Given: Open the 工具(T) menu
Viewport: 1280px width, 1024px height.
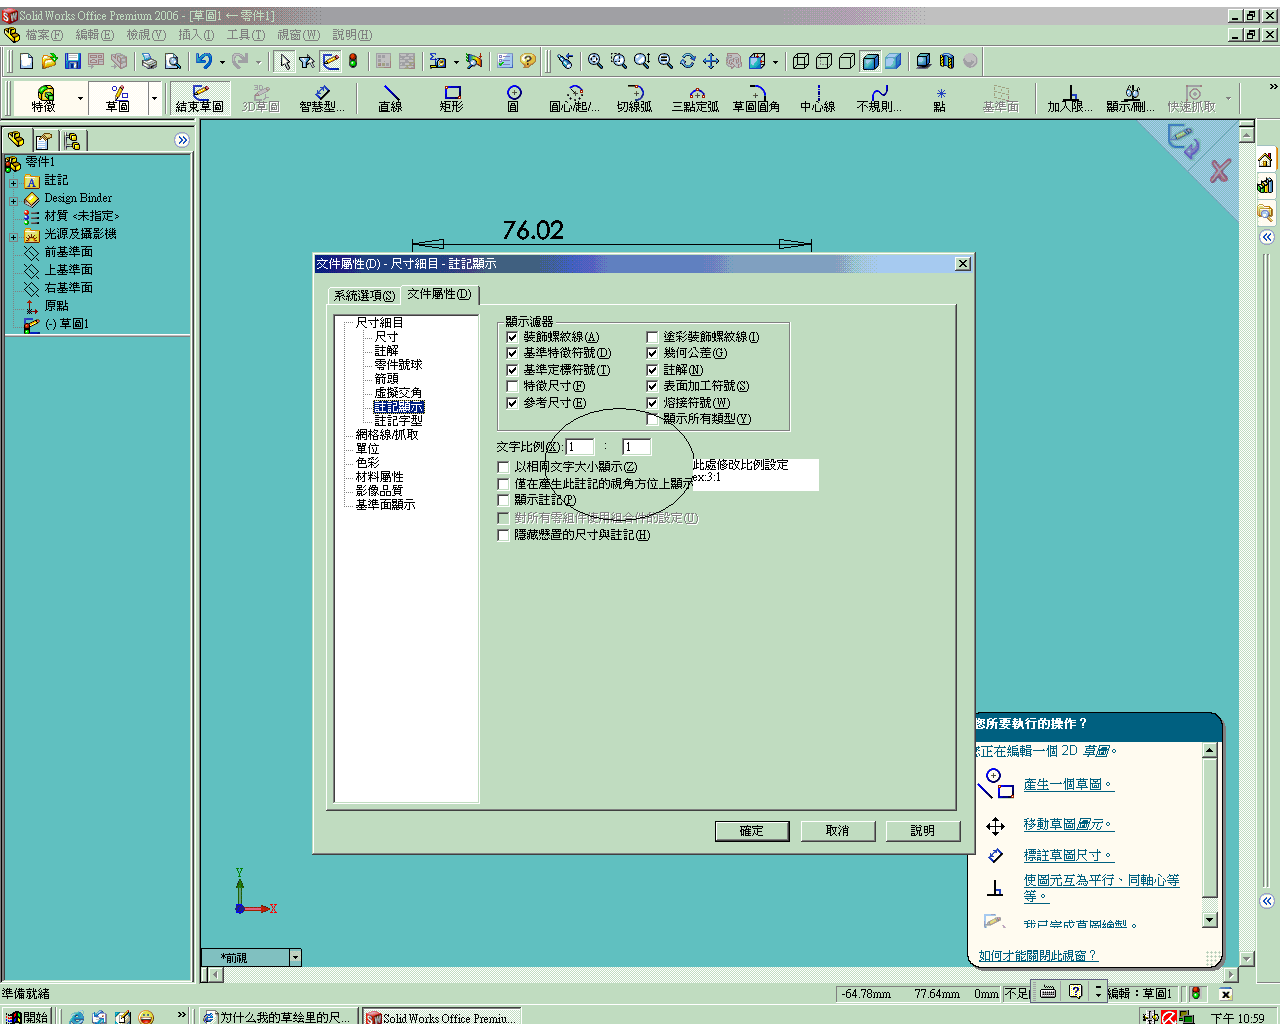Looking at the screenshot, I should (x=246, y=35).
